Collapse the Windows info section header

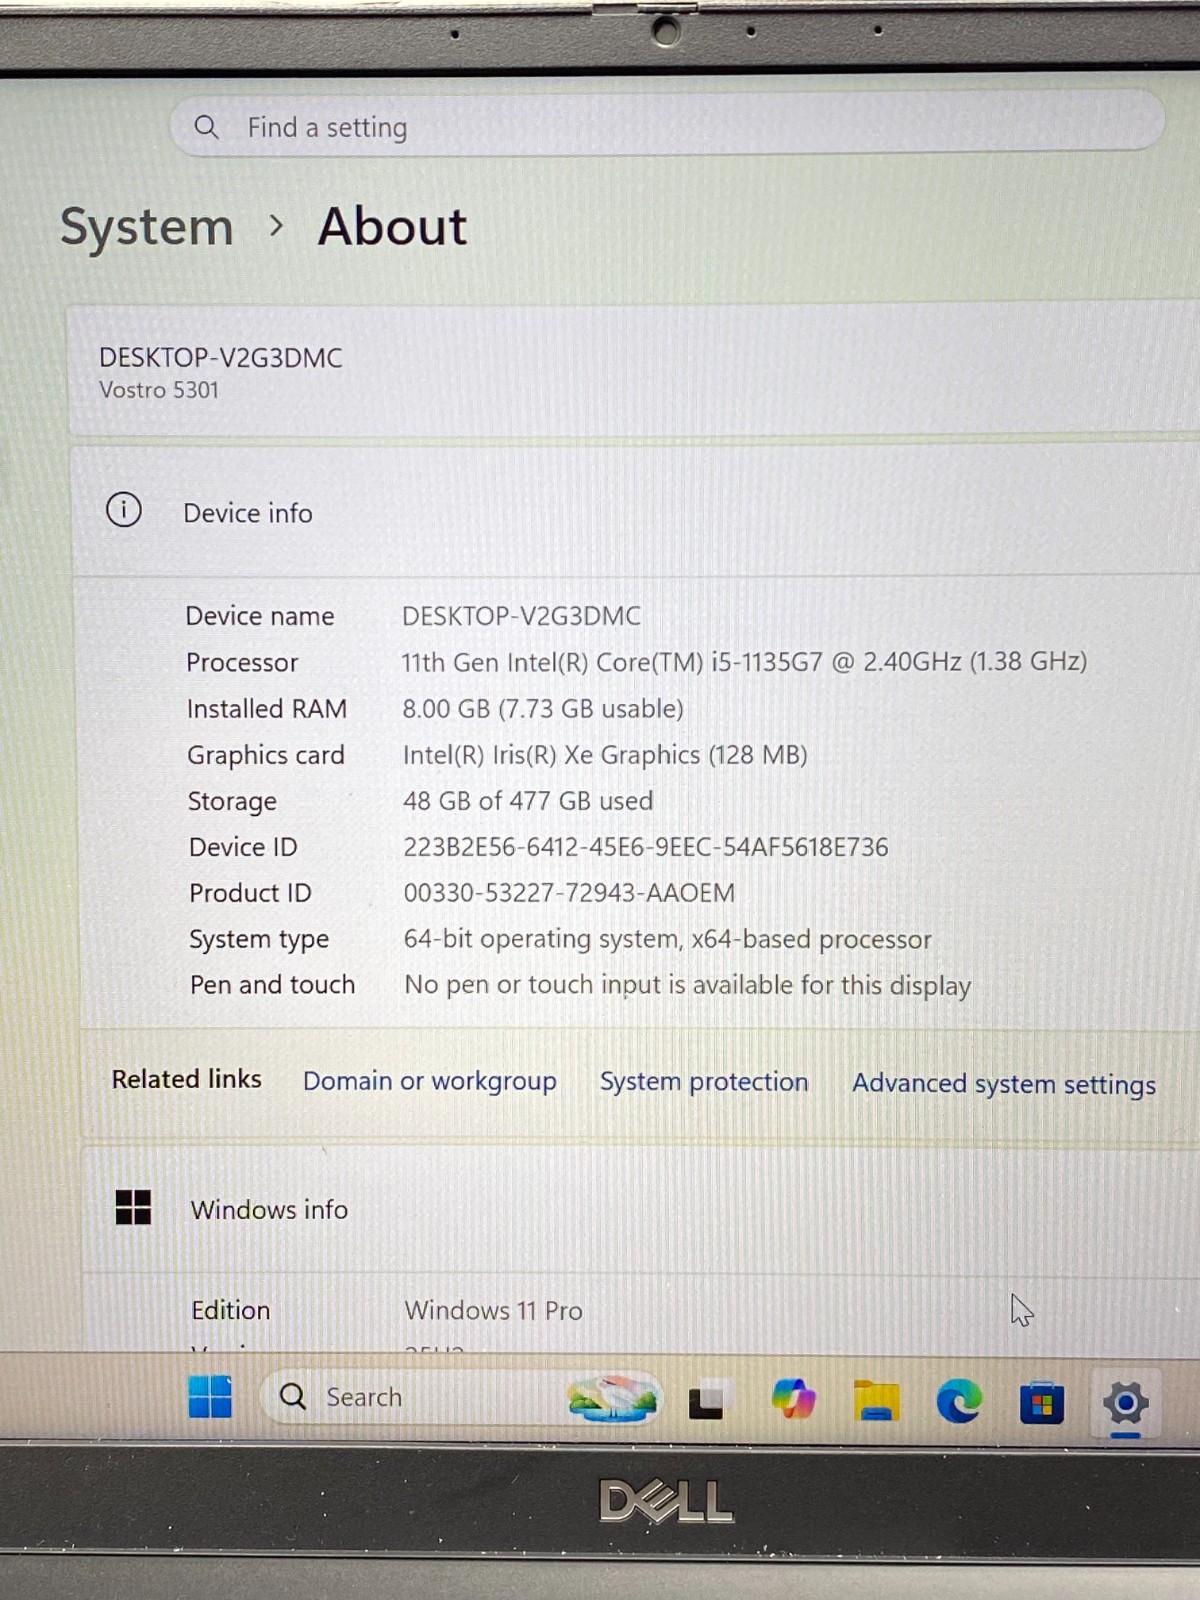(x=640, y=1209)
